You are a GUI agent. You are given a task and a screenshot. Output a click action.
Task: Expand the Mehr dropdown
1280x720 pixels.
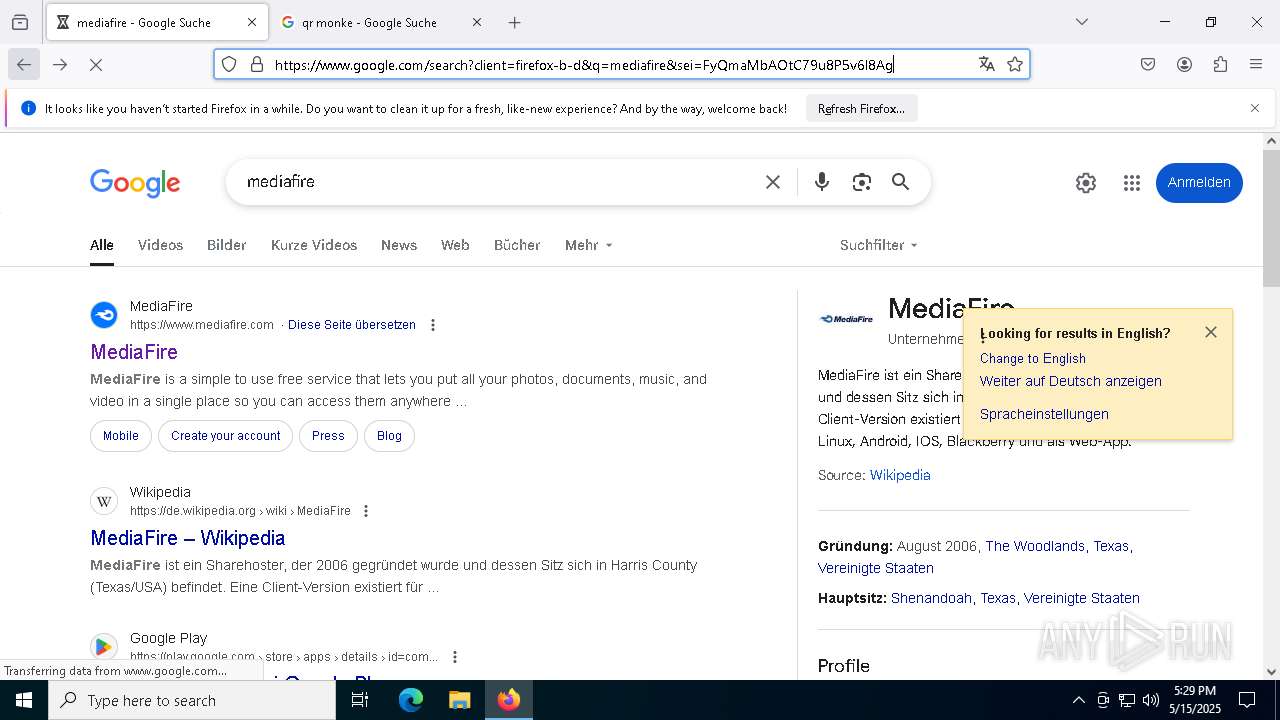[x=588, y=245]
